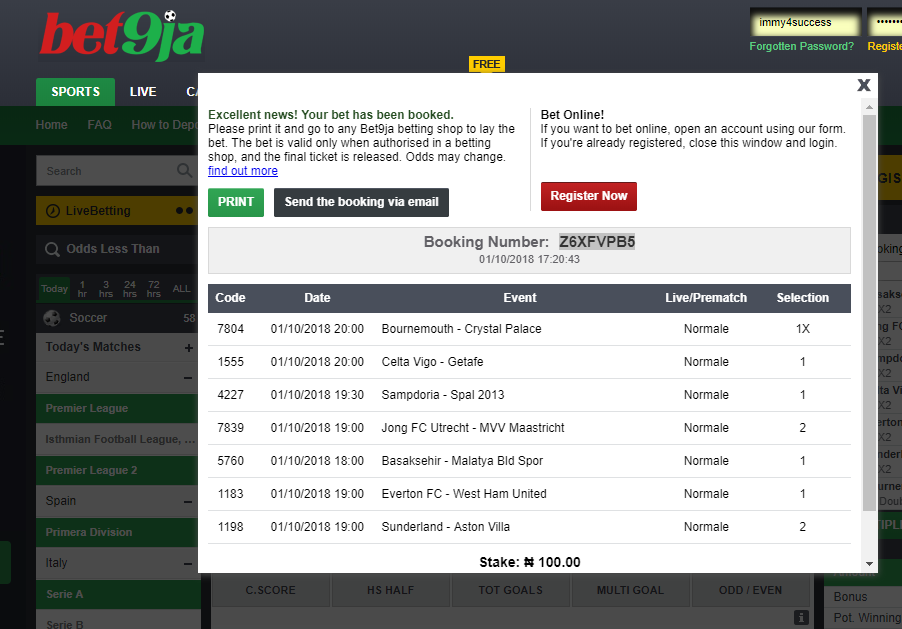Select the 3 hrs time filter

(106, 288)
